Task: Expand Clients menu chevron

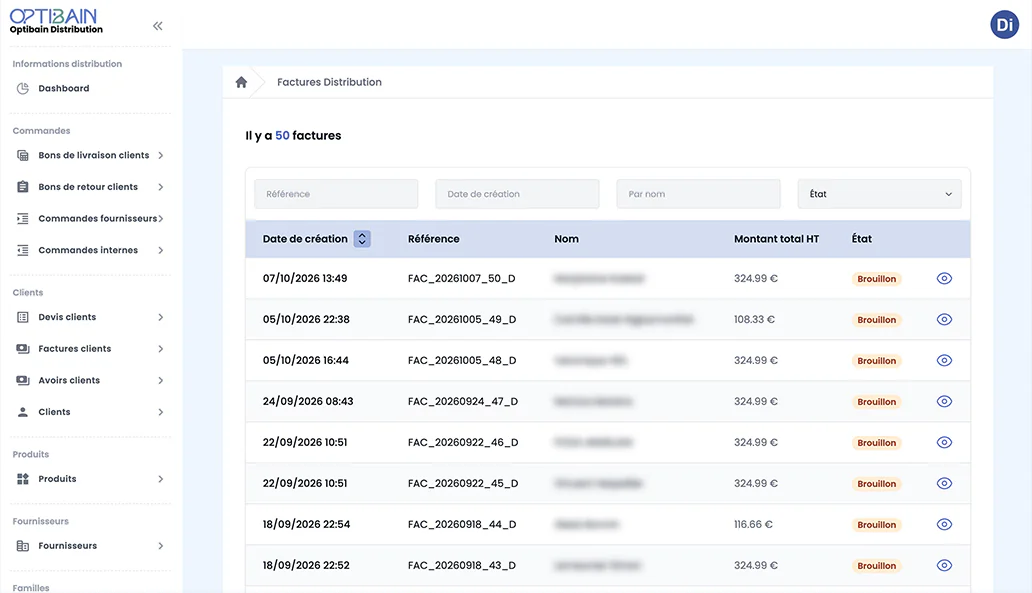Action: [161, 412]
